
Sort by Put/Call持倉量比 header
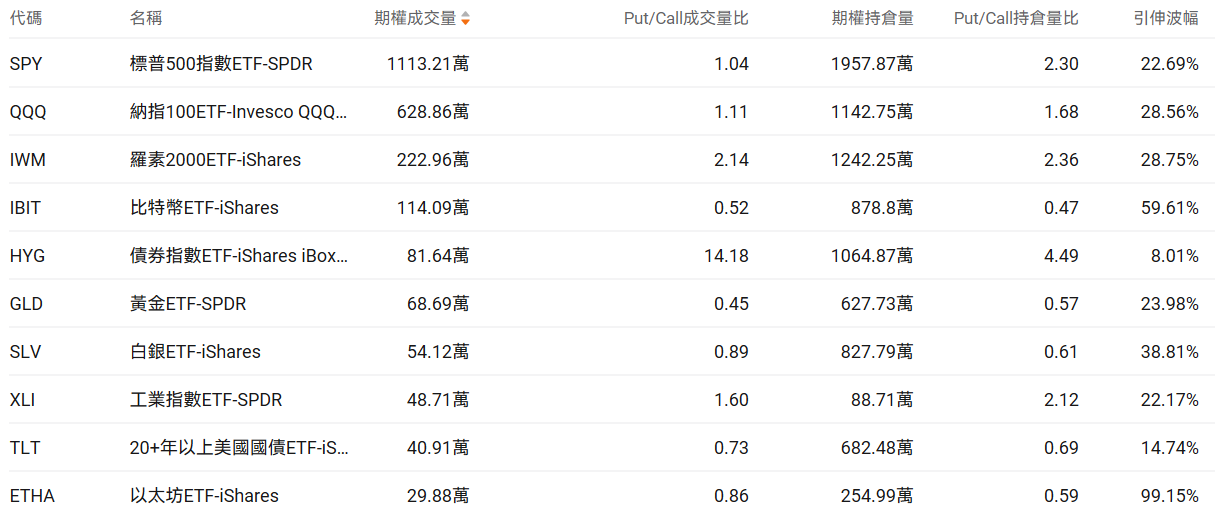[1016, 18]
